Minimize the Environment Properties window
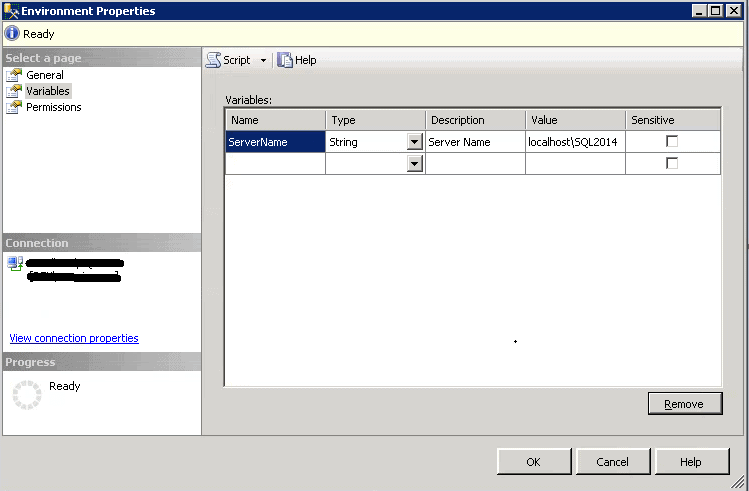The image size is (749, 491). click(x=699, y=11)
